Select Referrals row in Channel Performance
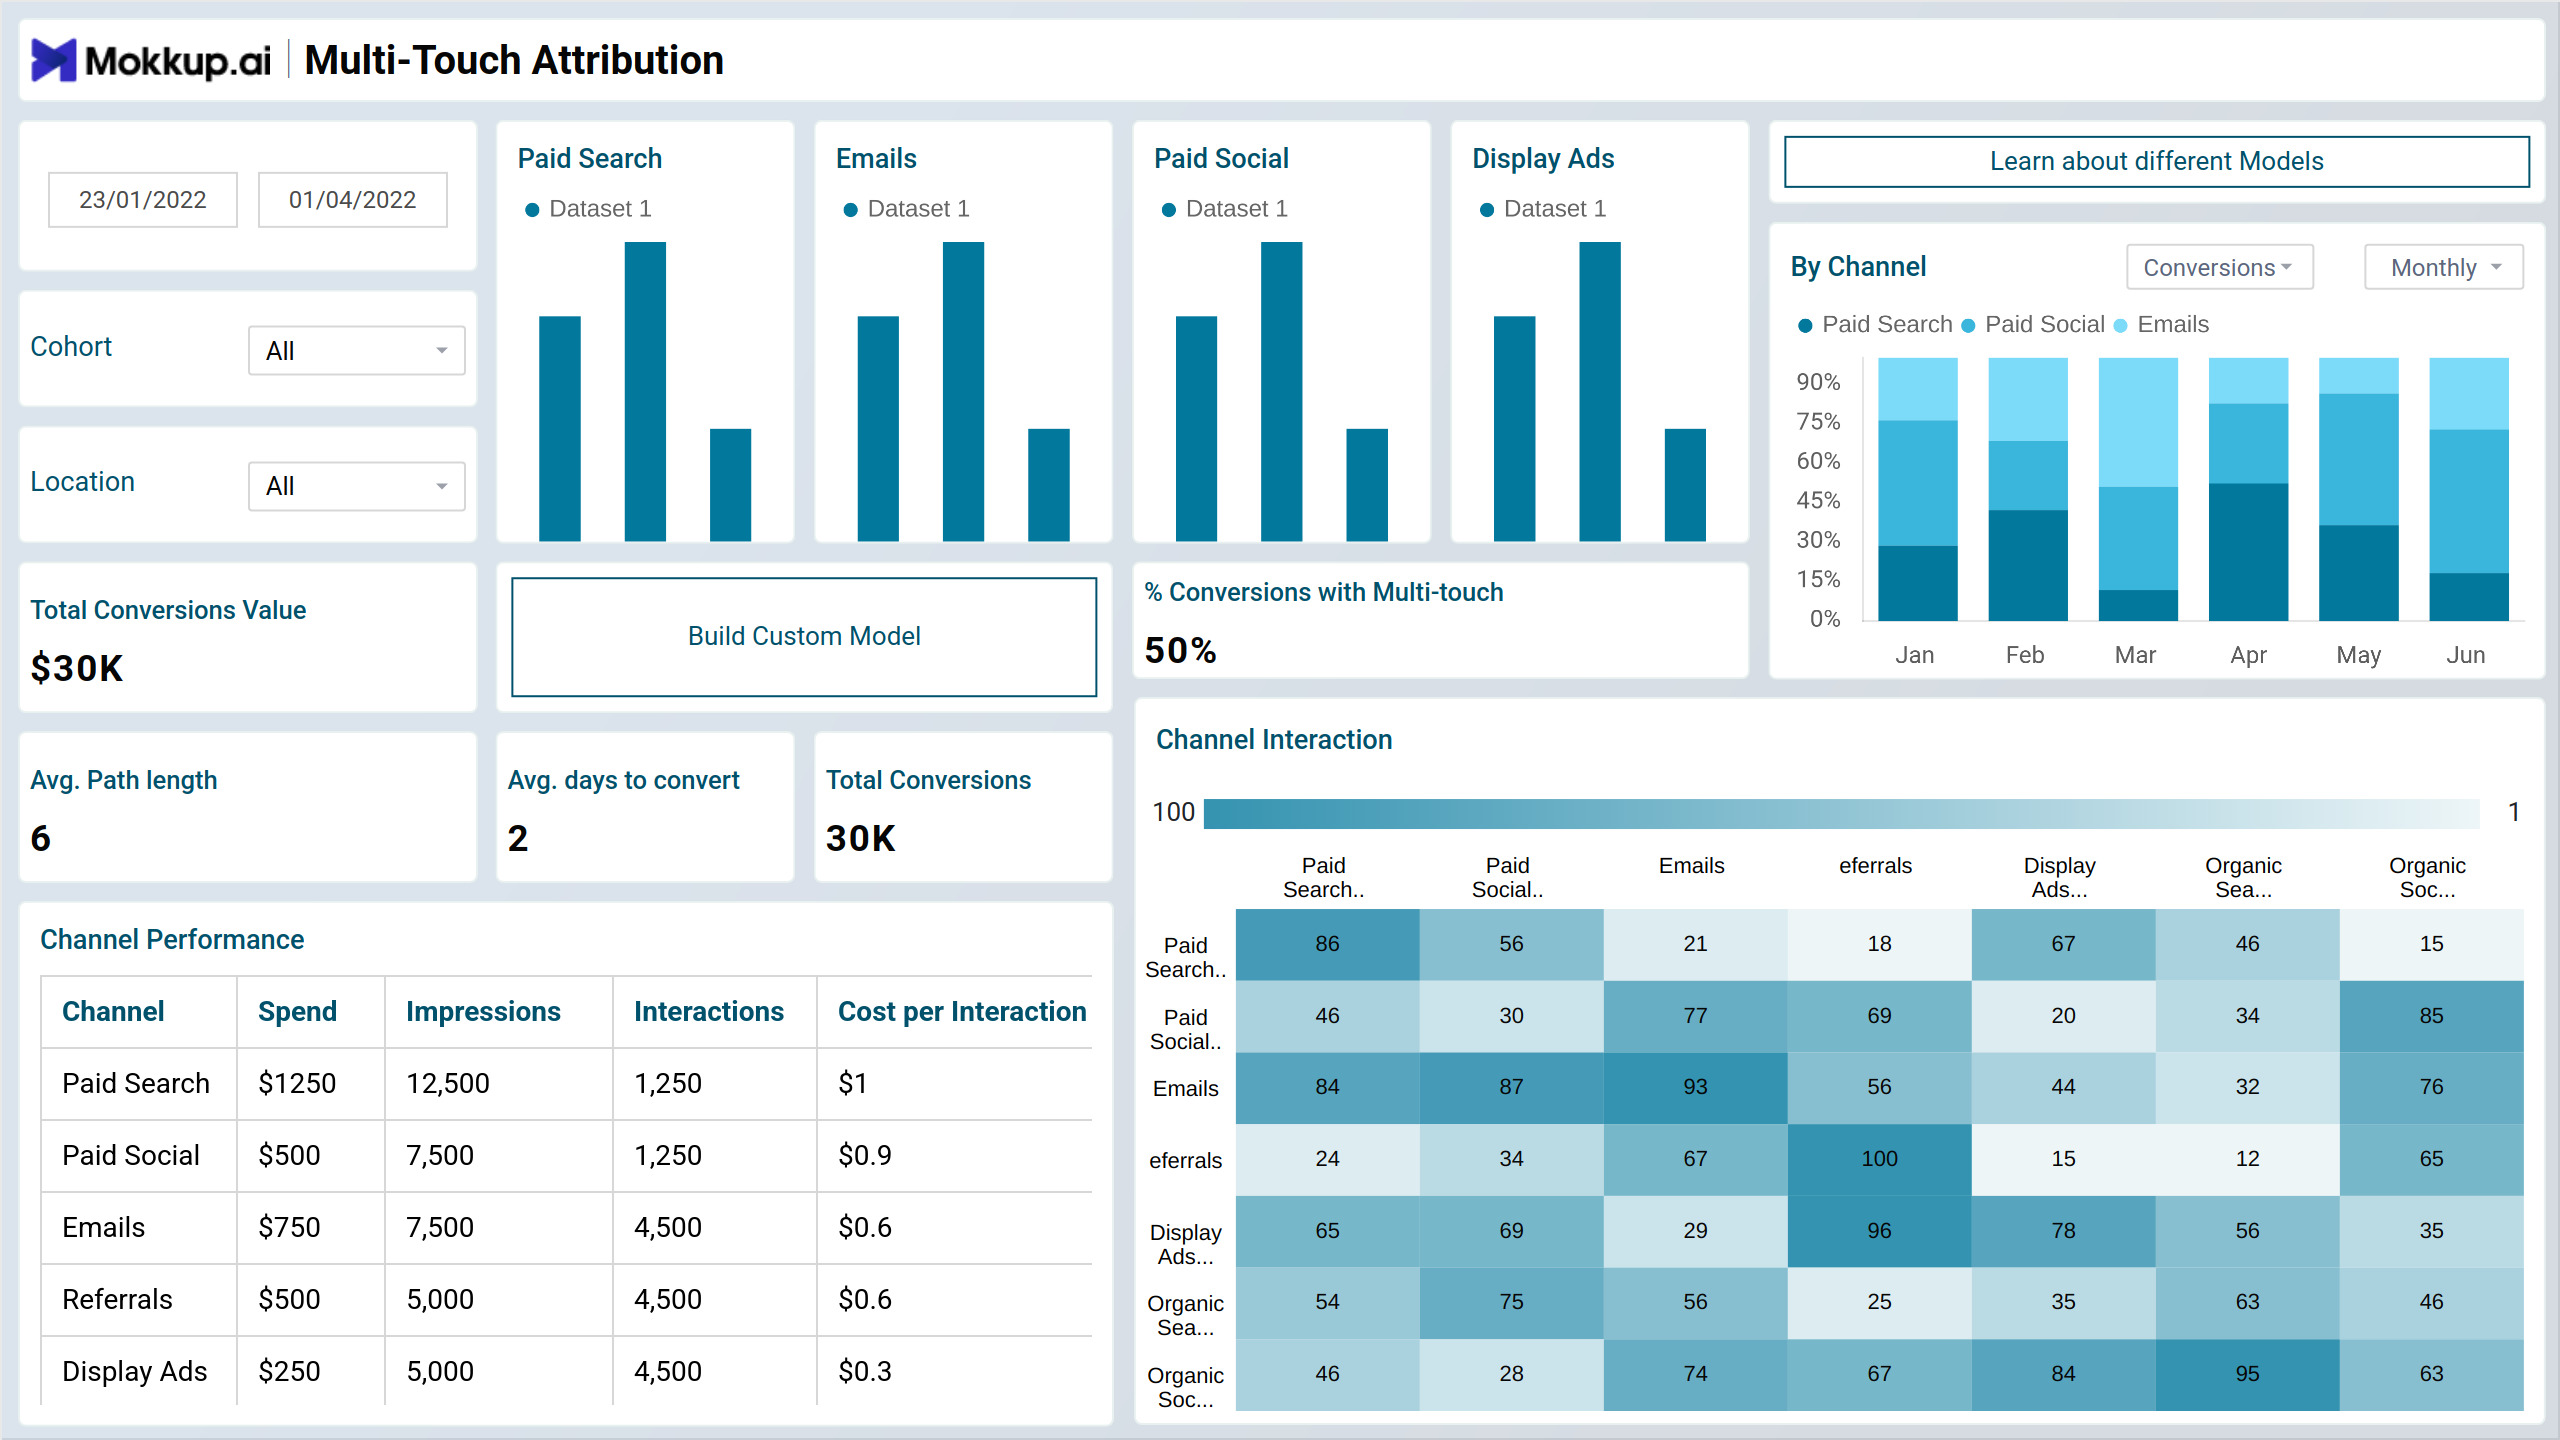The image size is (2560, 1440). pos(566,1300)
